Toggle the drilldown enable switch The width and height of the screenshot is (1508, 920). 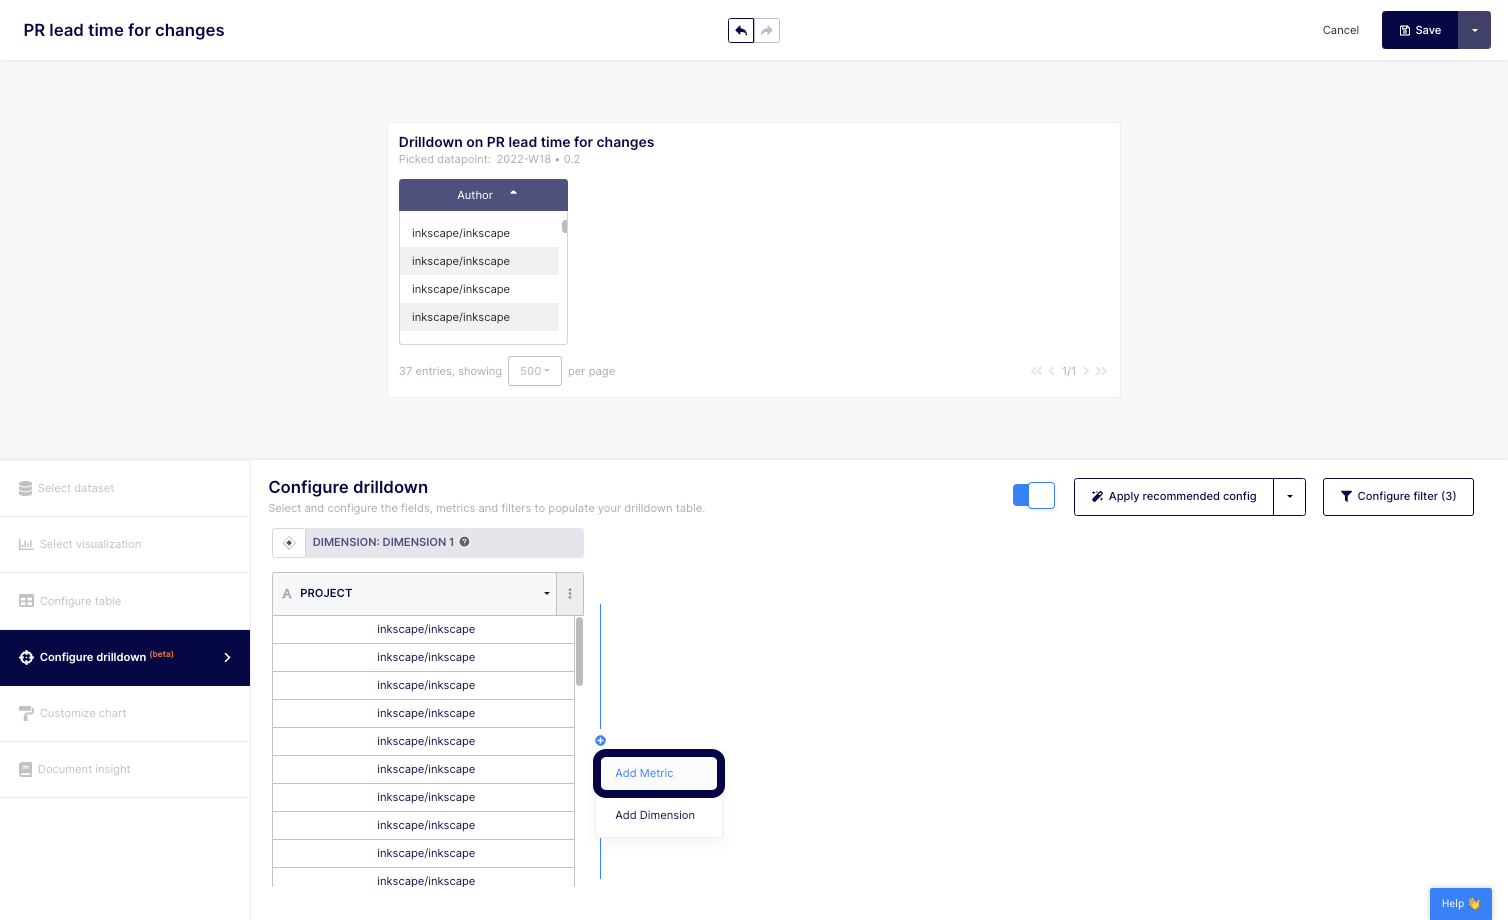(1033, 496)
